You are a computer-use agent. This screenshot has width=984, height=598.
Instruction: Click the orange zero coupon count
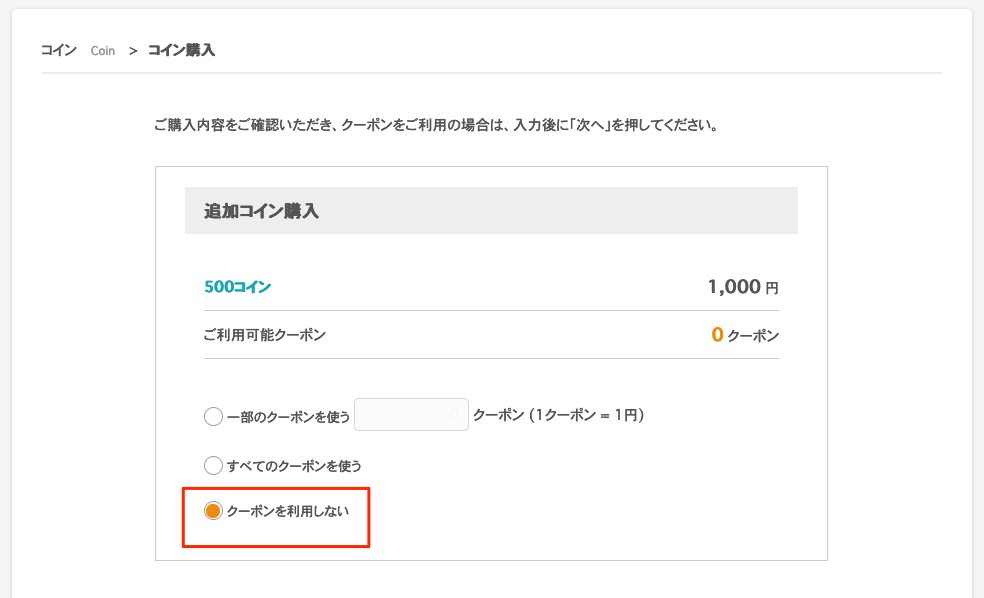click(x=717, y=334)
